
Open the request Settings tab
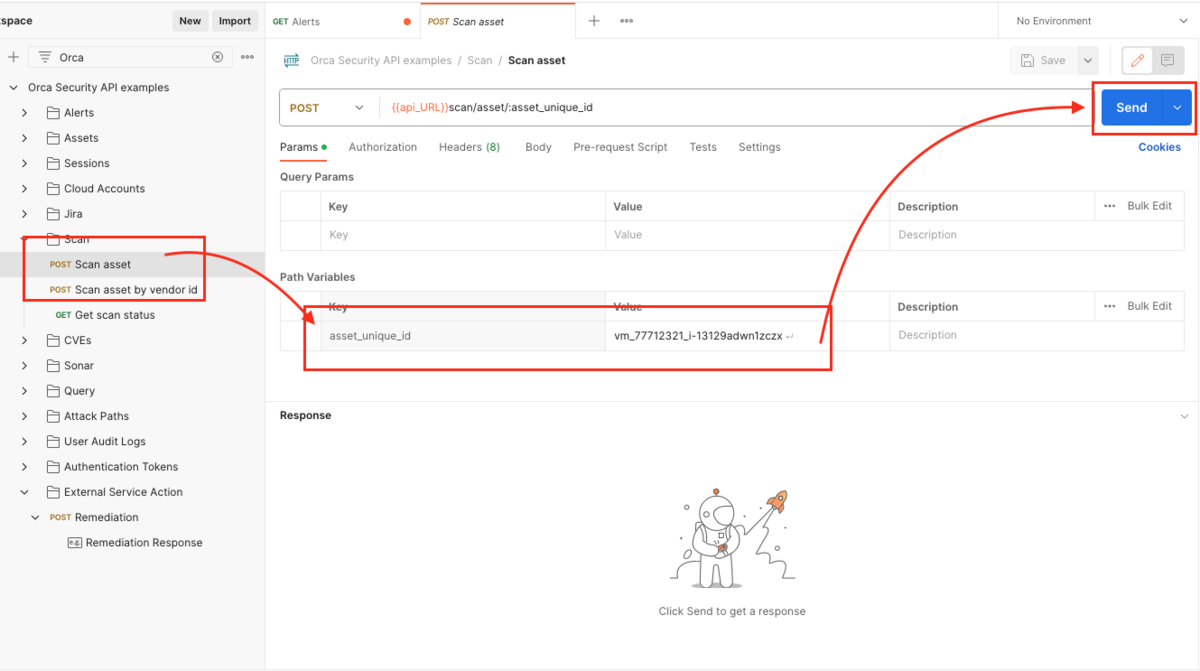click(x=759, y=147)
